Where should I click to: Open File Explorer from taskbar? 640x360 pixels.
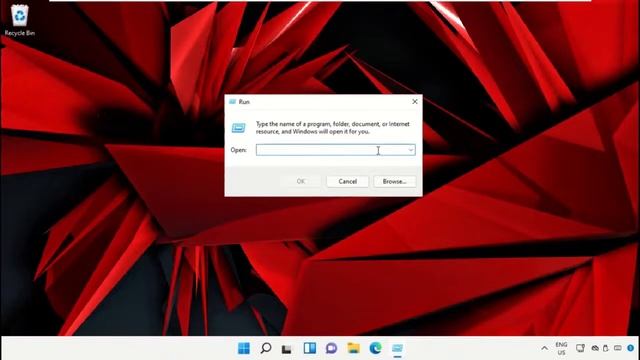coord(353,348)
